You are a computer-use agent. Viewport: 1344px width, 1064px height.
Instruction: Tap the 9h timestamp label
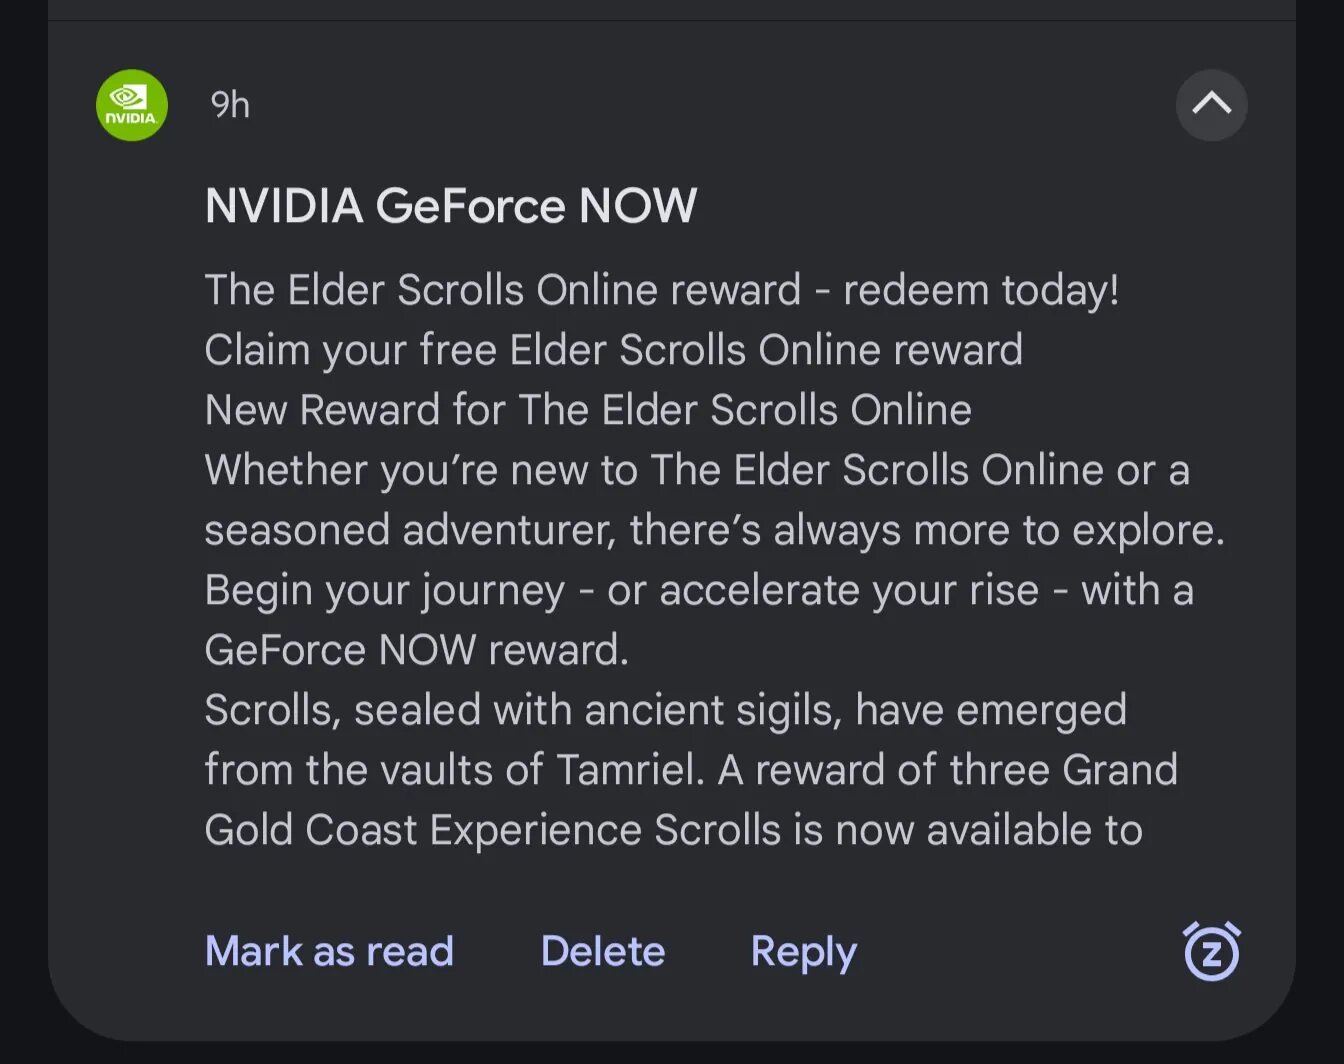[230, 105]
